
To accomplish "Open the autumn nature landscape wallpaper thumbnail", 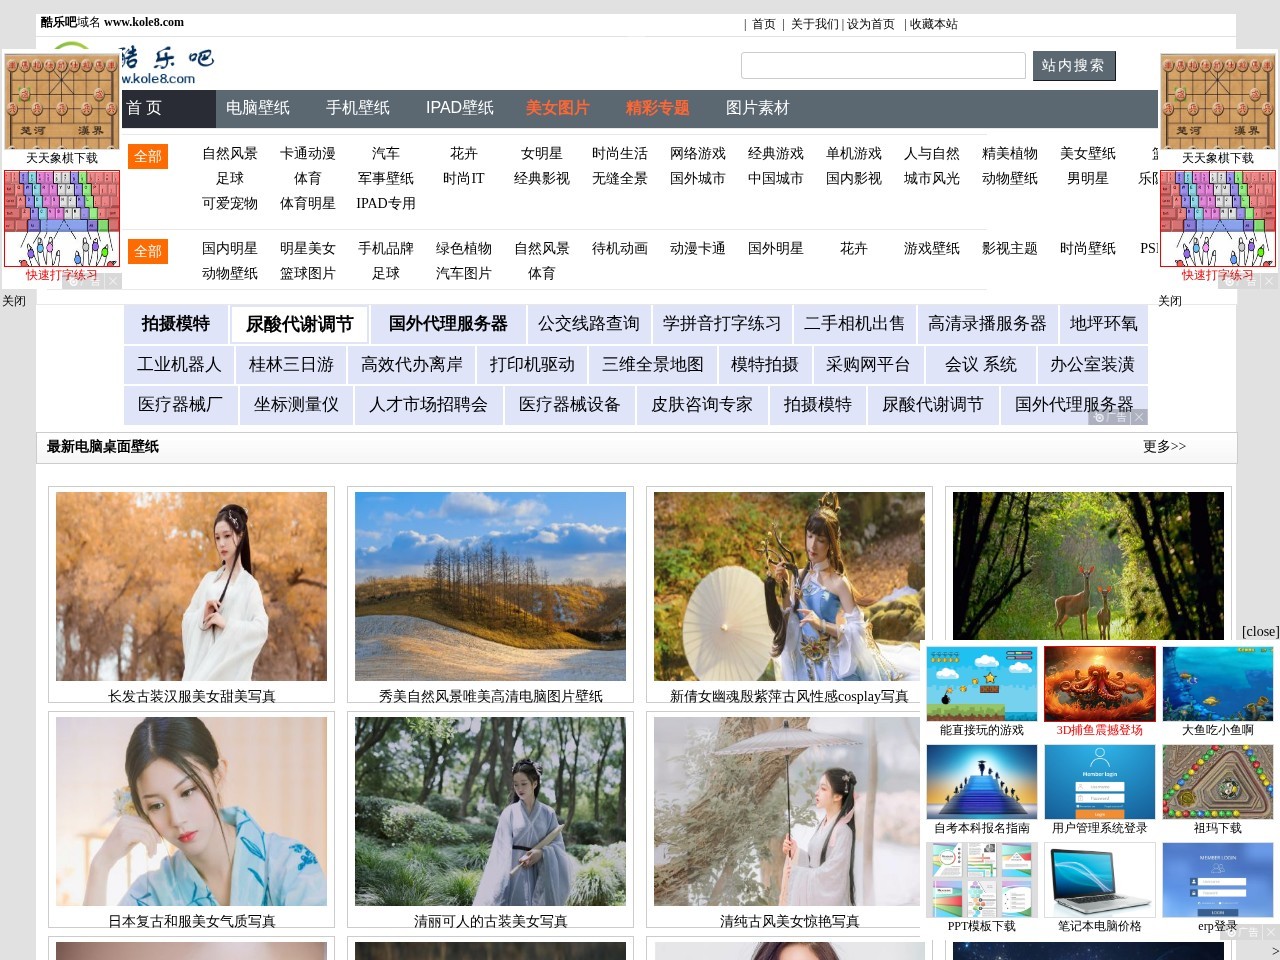I will [490, 586].
